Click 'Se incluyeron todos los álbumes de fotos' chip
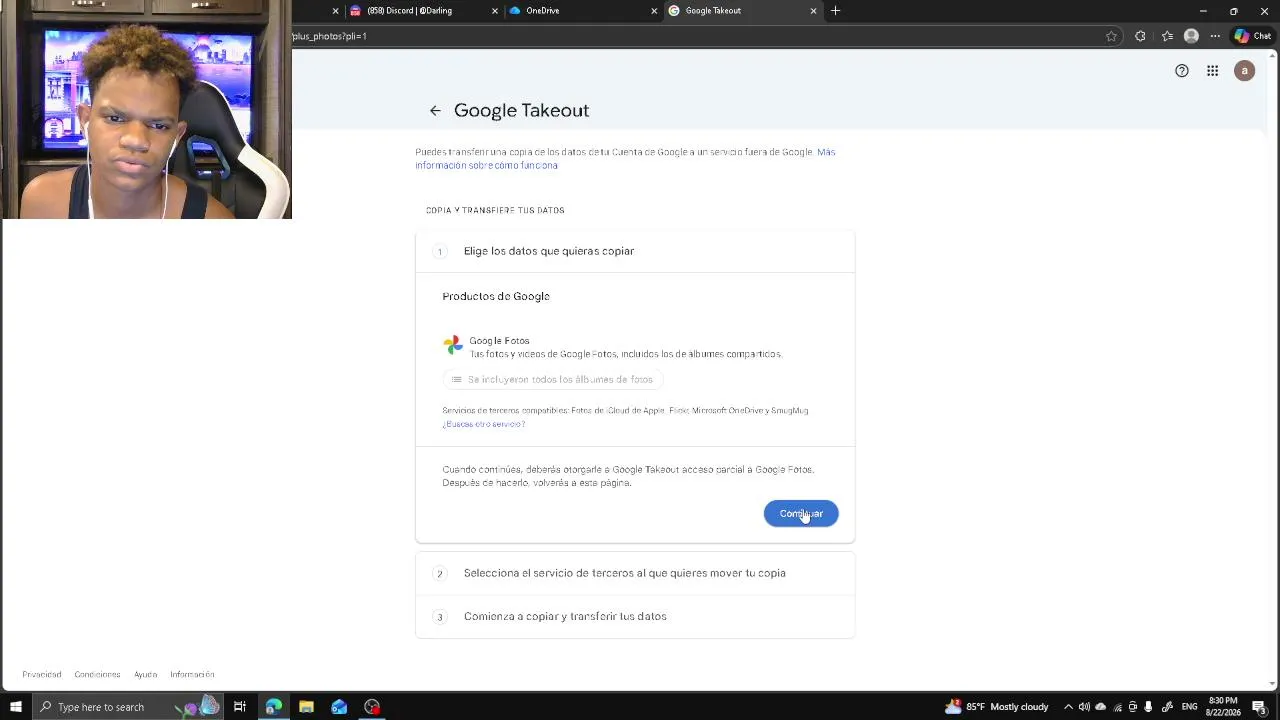1280x720 pixels. (x=553, y=379)
